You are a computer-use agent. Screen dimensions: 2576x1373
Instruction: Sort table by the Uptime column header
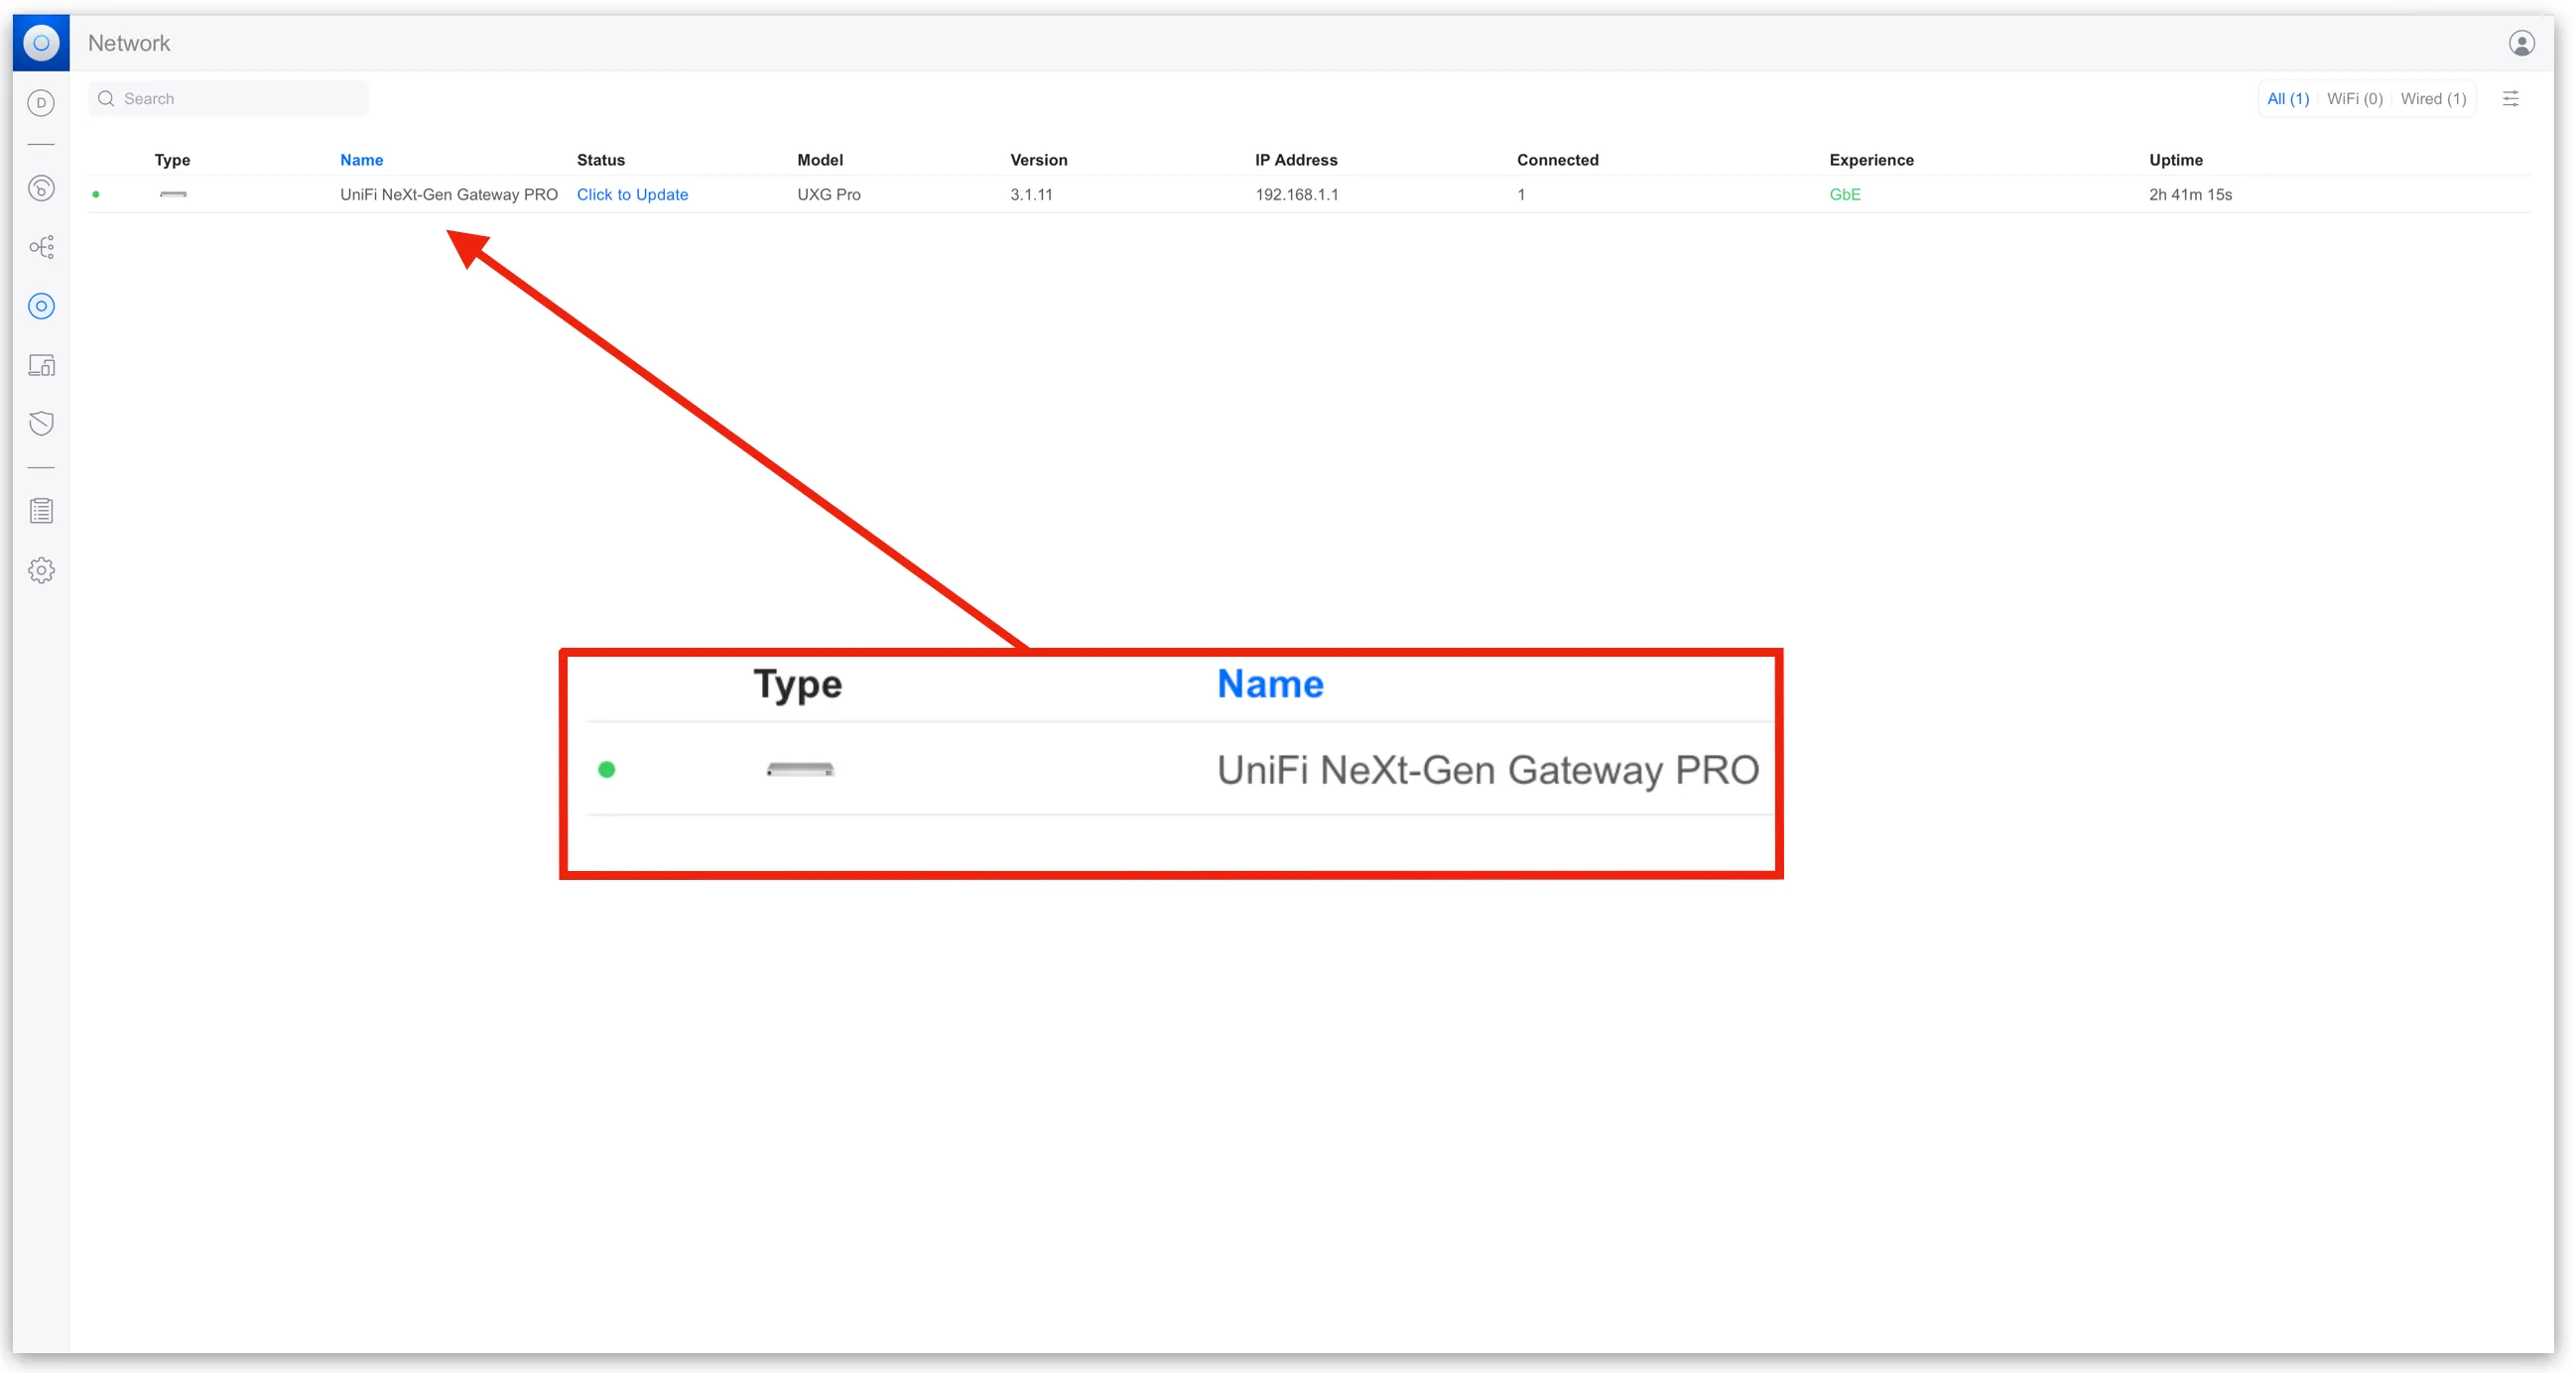point(2174,160)
